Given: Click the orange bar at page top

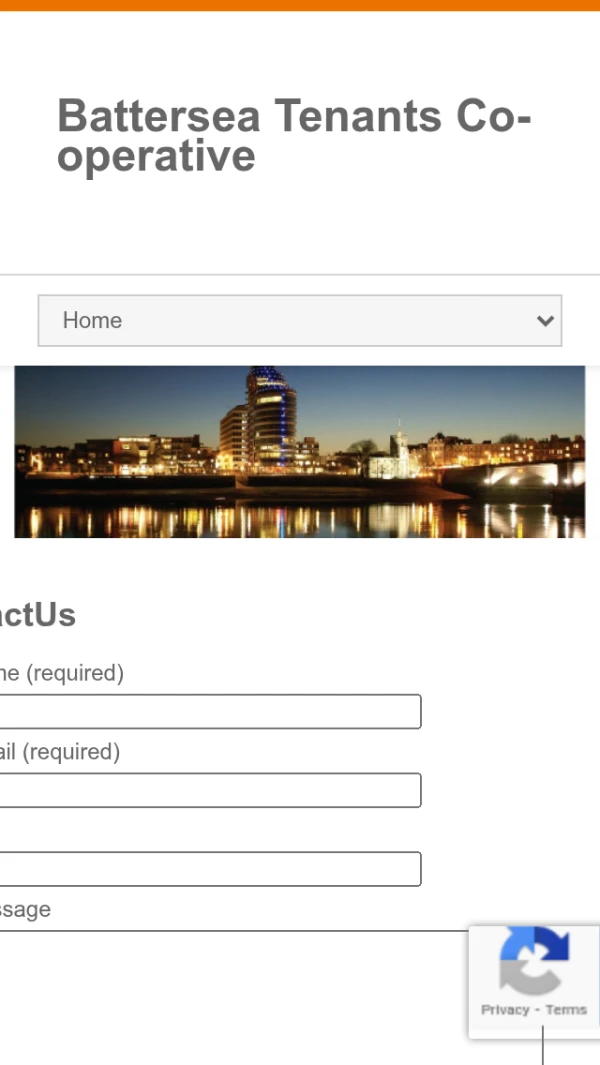Looking at the screenshot, I should pyautogui.click(x=300, y=5).
